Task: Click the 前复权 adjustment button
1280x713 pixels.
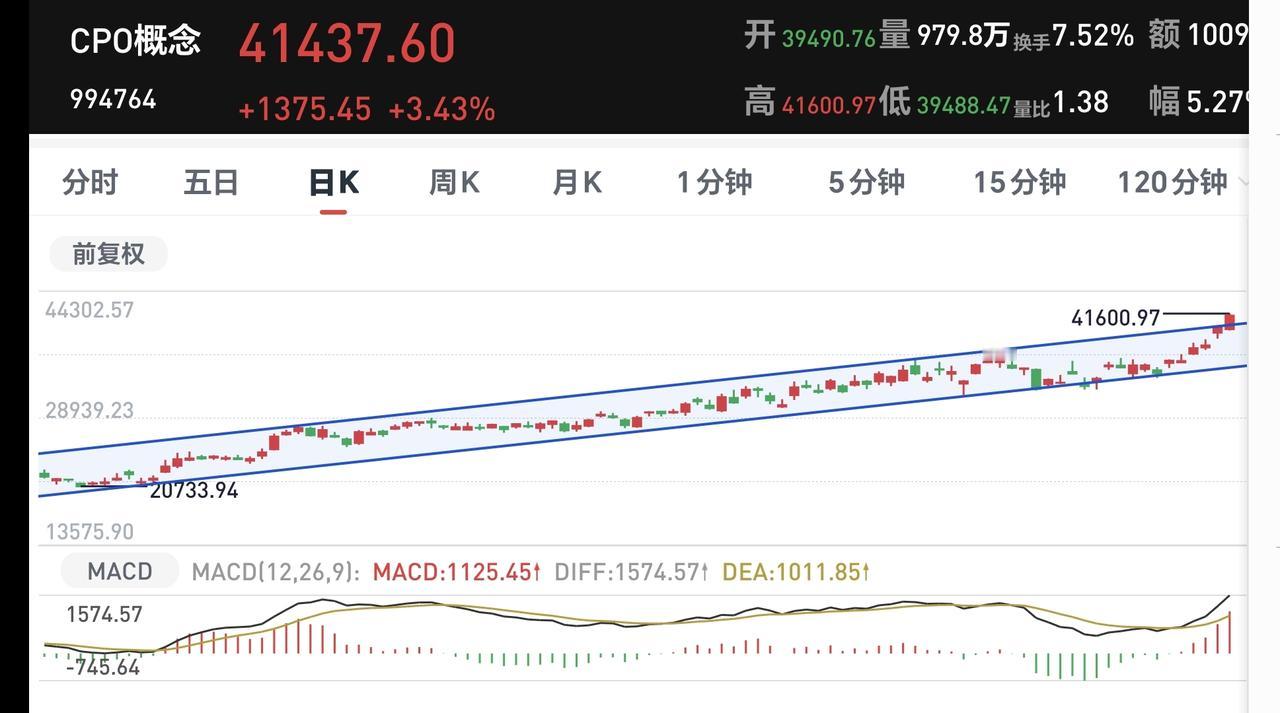Action: click(x=108, y=254)
